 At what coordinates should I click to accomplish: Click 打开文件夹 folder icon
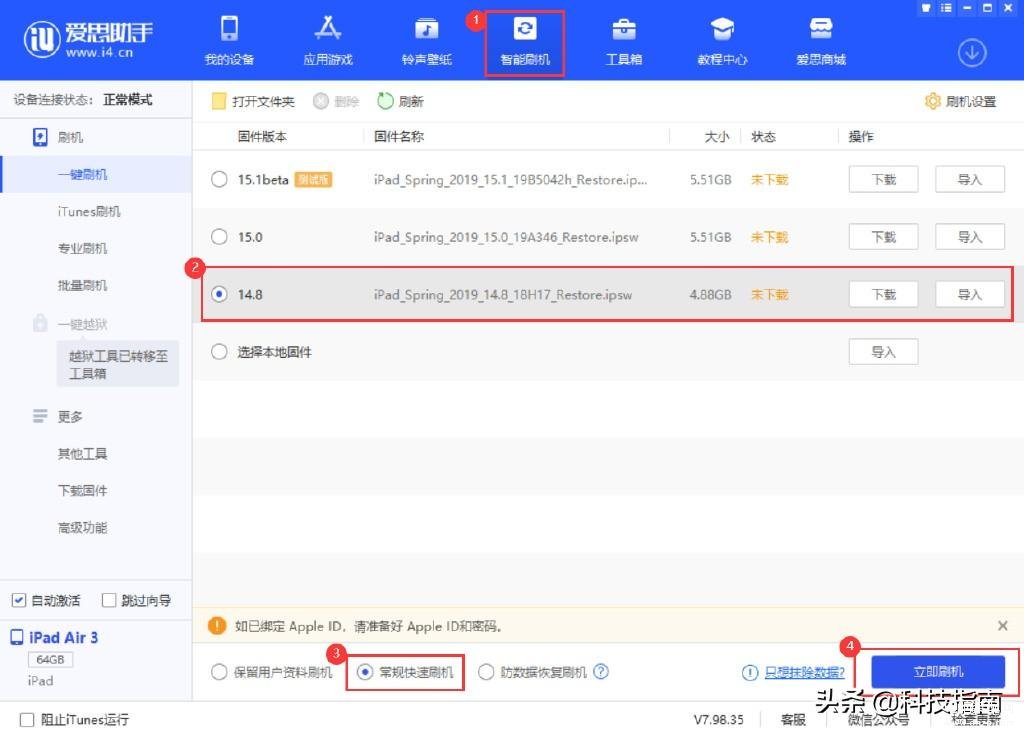click(219, 101)
